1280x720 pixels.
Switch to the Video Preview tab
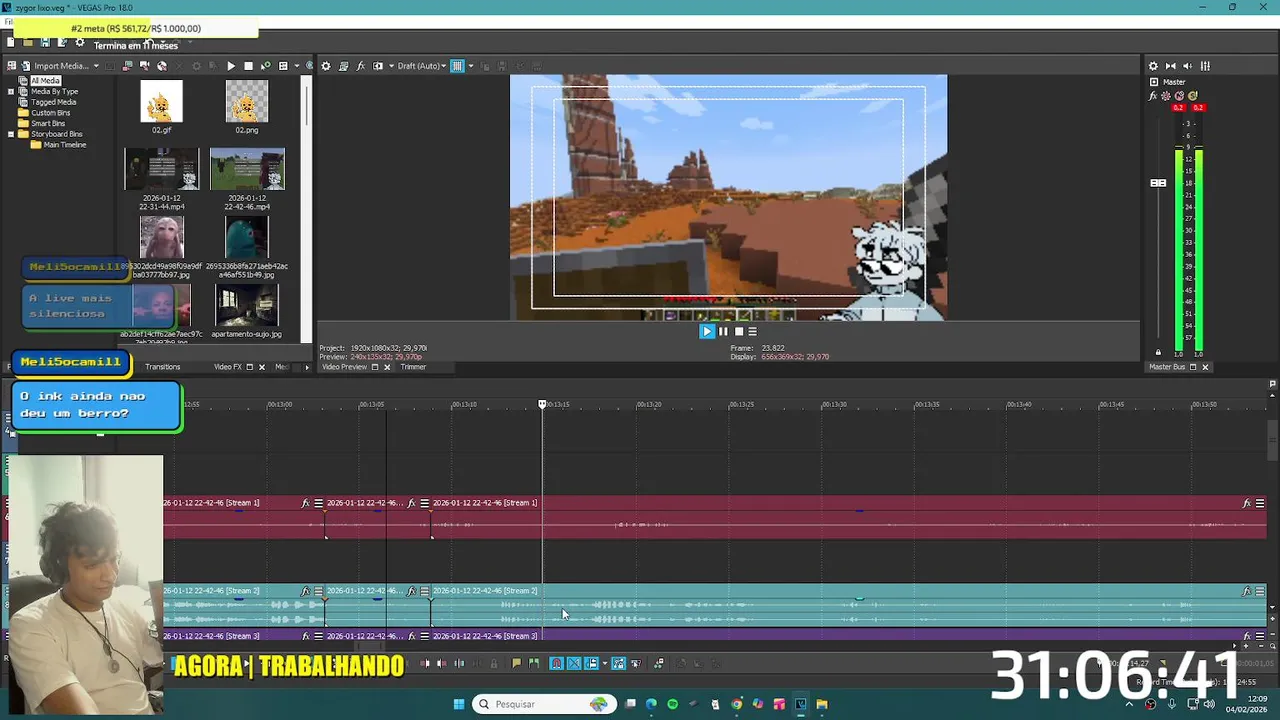pos(344,367)
